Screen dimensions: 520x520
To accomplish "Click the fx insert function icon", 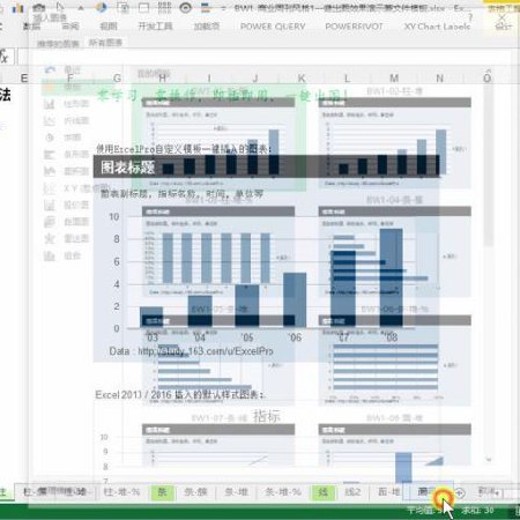I will [4, 57].
